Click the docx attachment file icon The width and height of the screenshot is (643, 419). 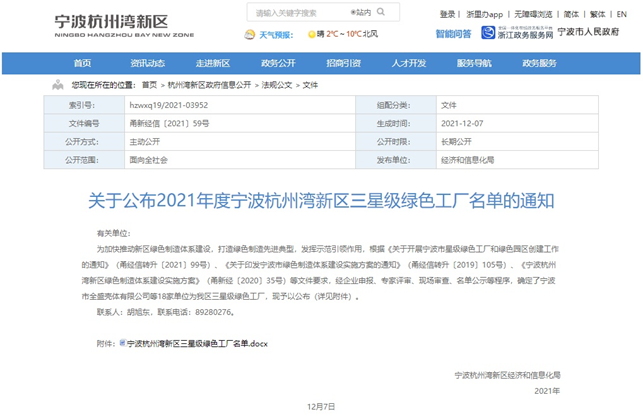122,342
